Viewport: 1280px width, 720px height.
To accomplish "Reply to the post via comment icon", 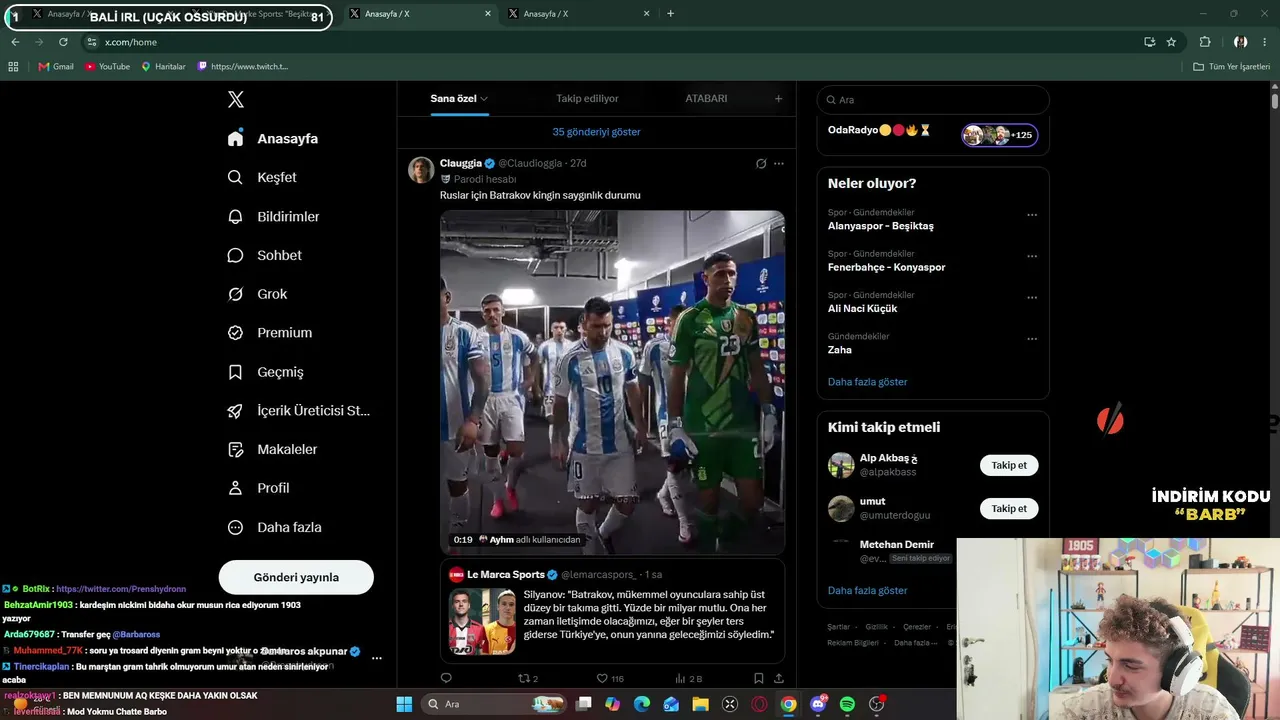I will (446, 678).
